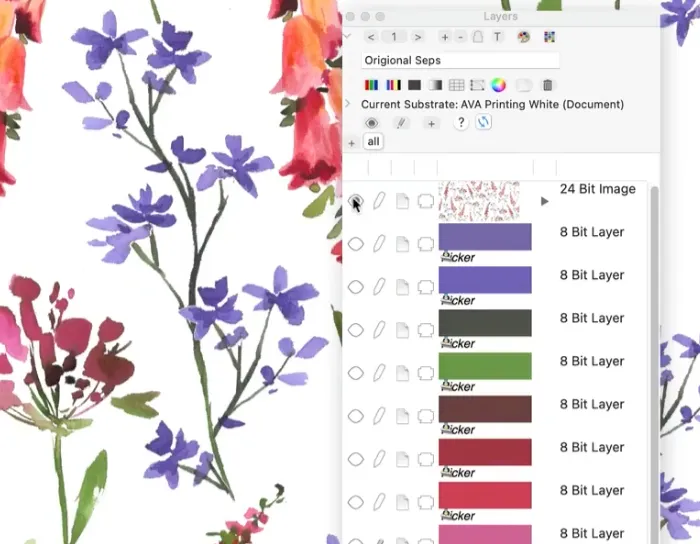
Task: Click the page icon on 24 Bit Image row
Action: (x=402, y=201)
